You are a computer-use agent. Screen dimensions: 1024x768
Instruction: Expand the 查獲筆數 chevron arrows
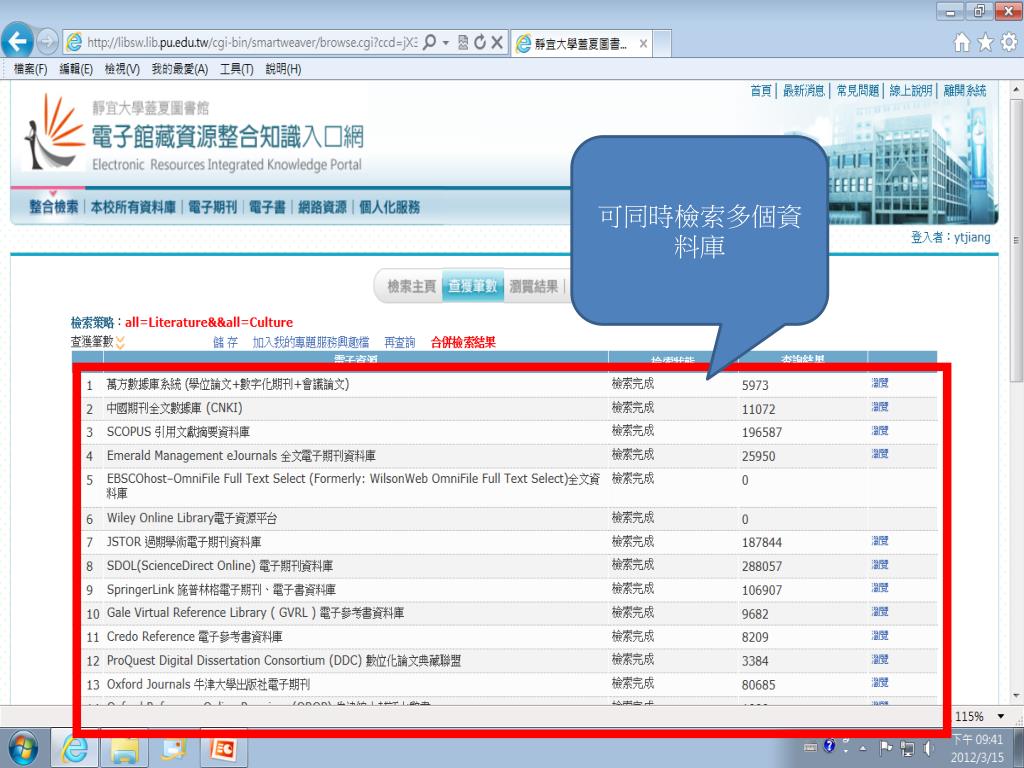pos(120,342)
